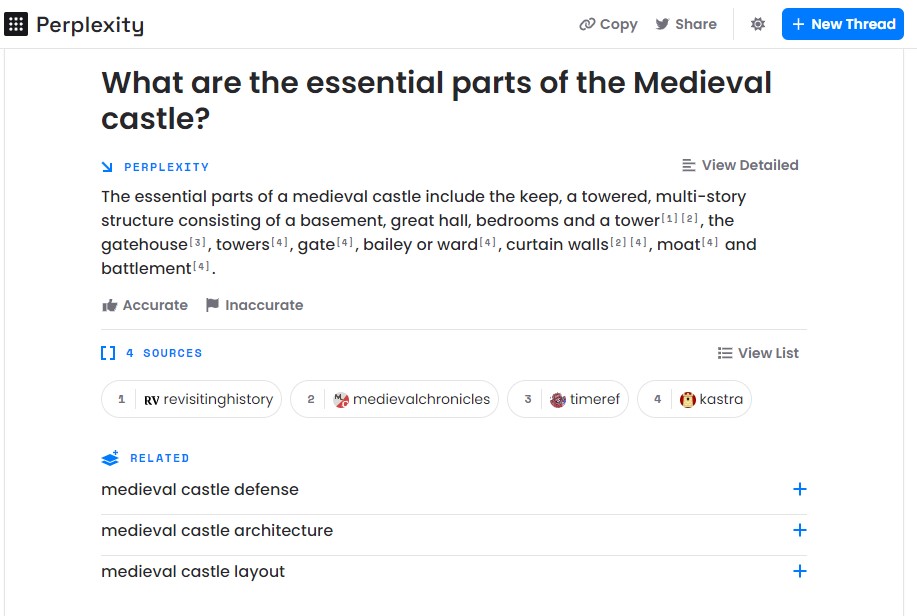
Task: Expand medieval castle architecture plus icon
Action: point(799,530)
